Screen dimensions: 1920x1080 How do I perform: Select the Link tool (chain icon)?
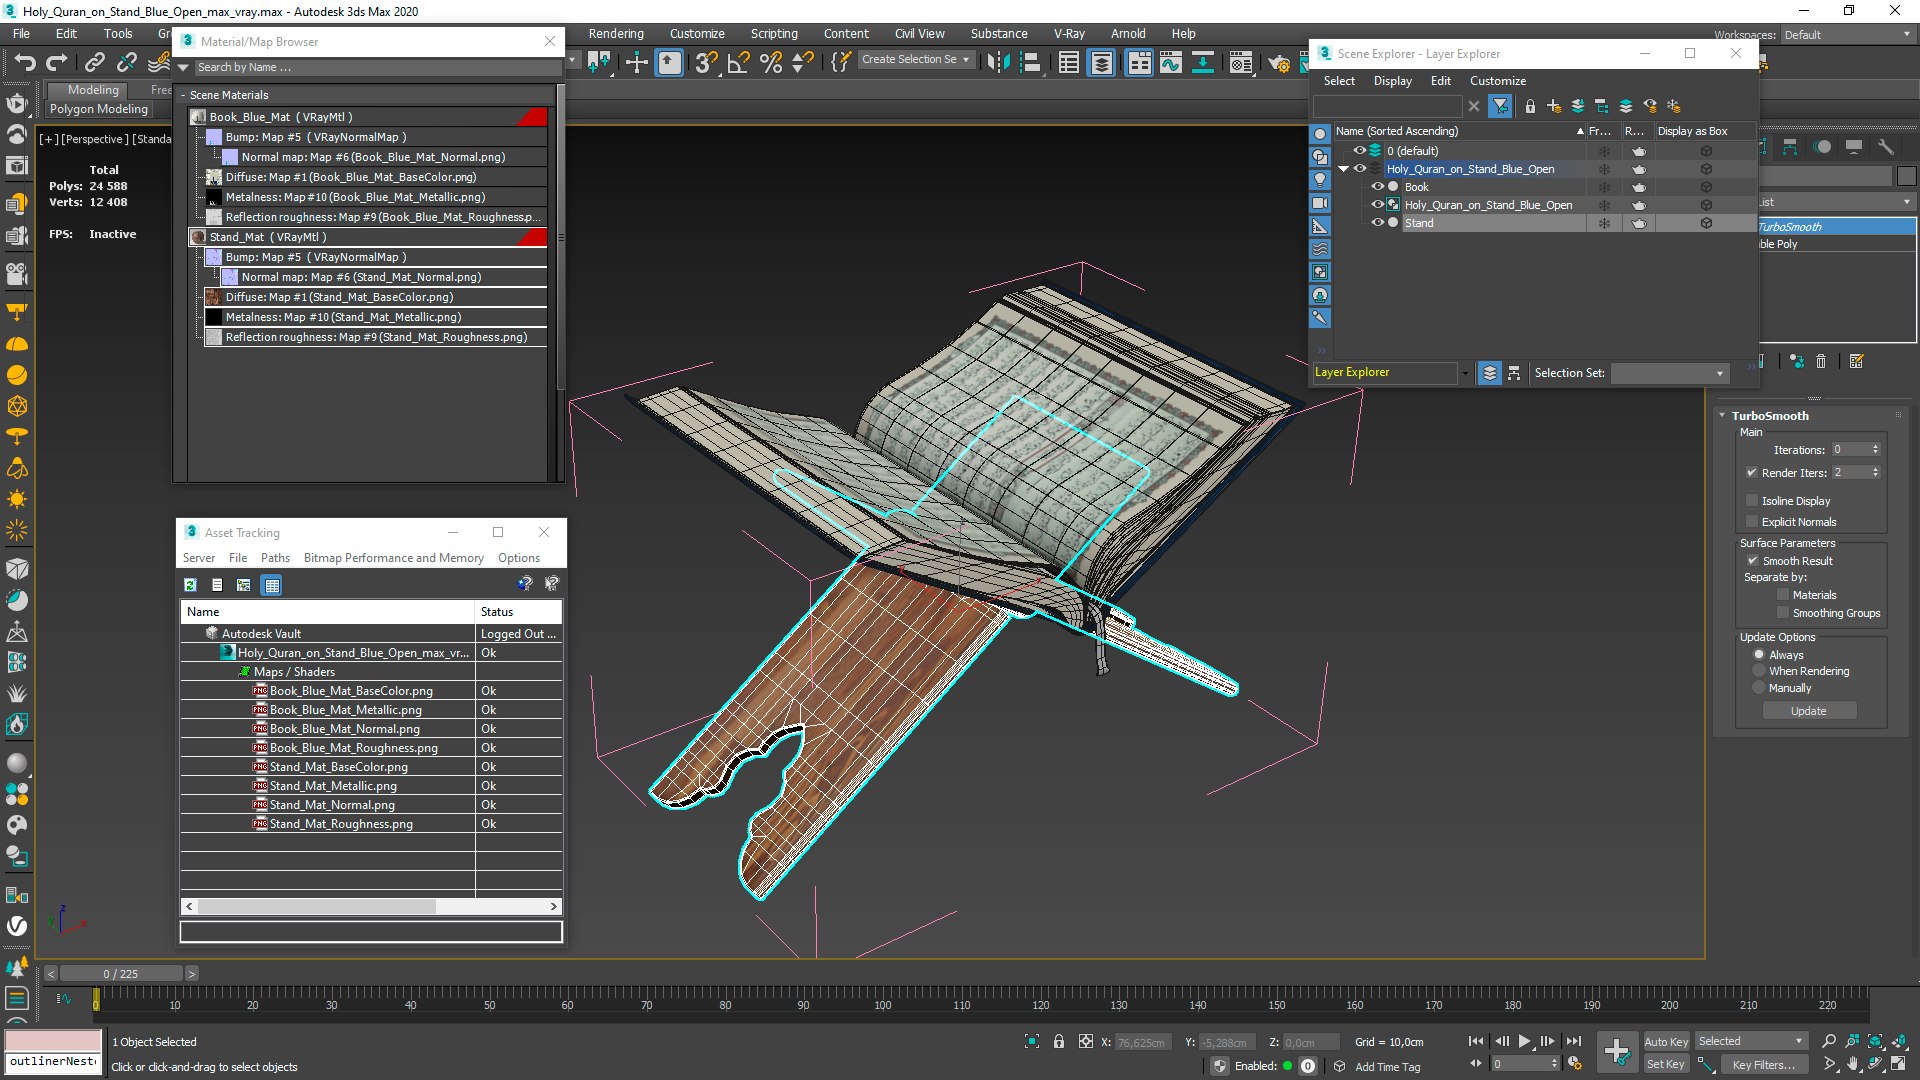(x=94, y=62)
